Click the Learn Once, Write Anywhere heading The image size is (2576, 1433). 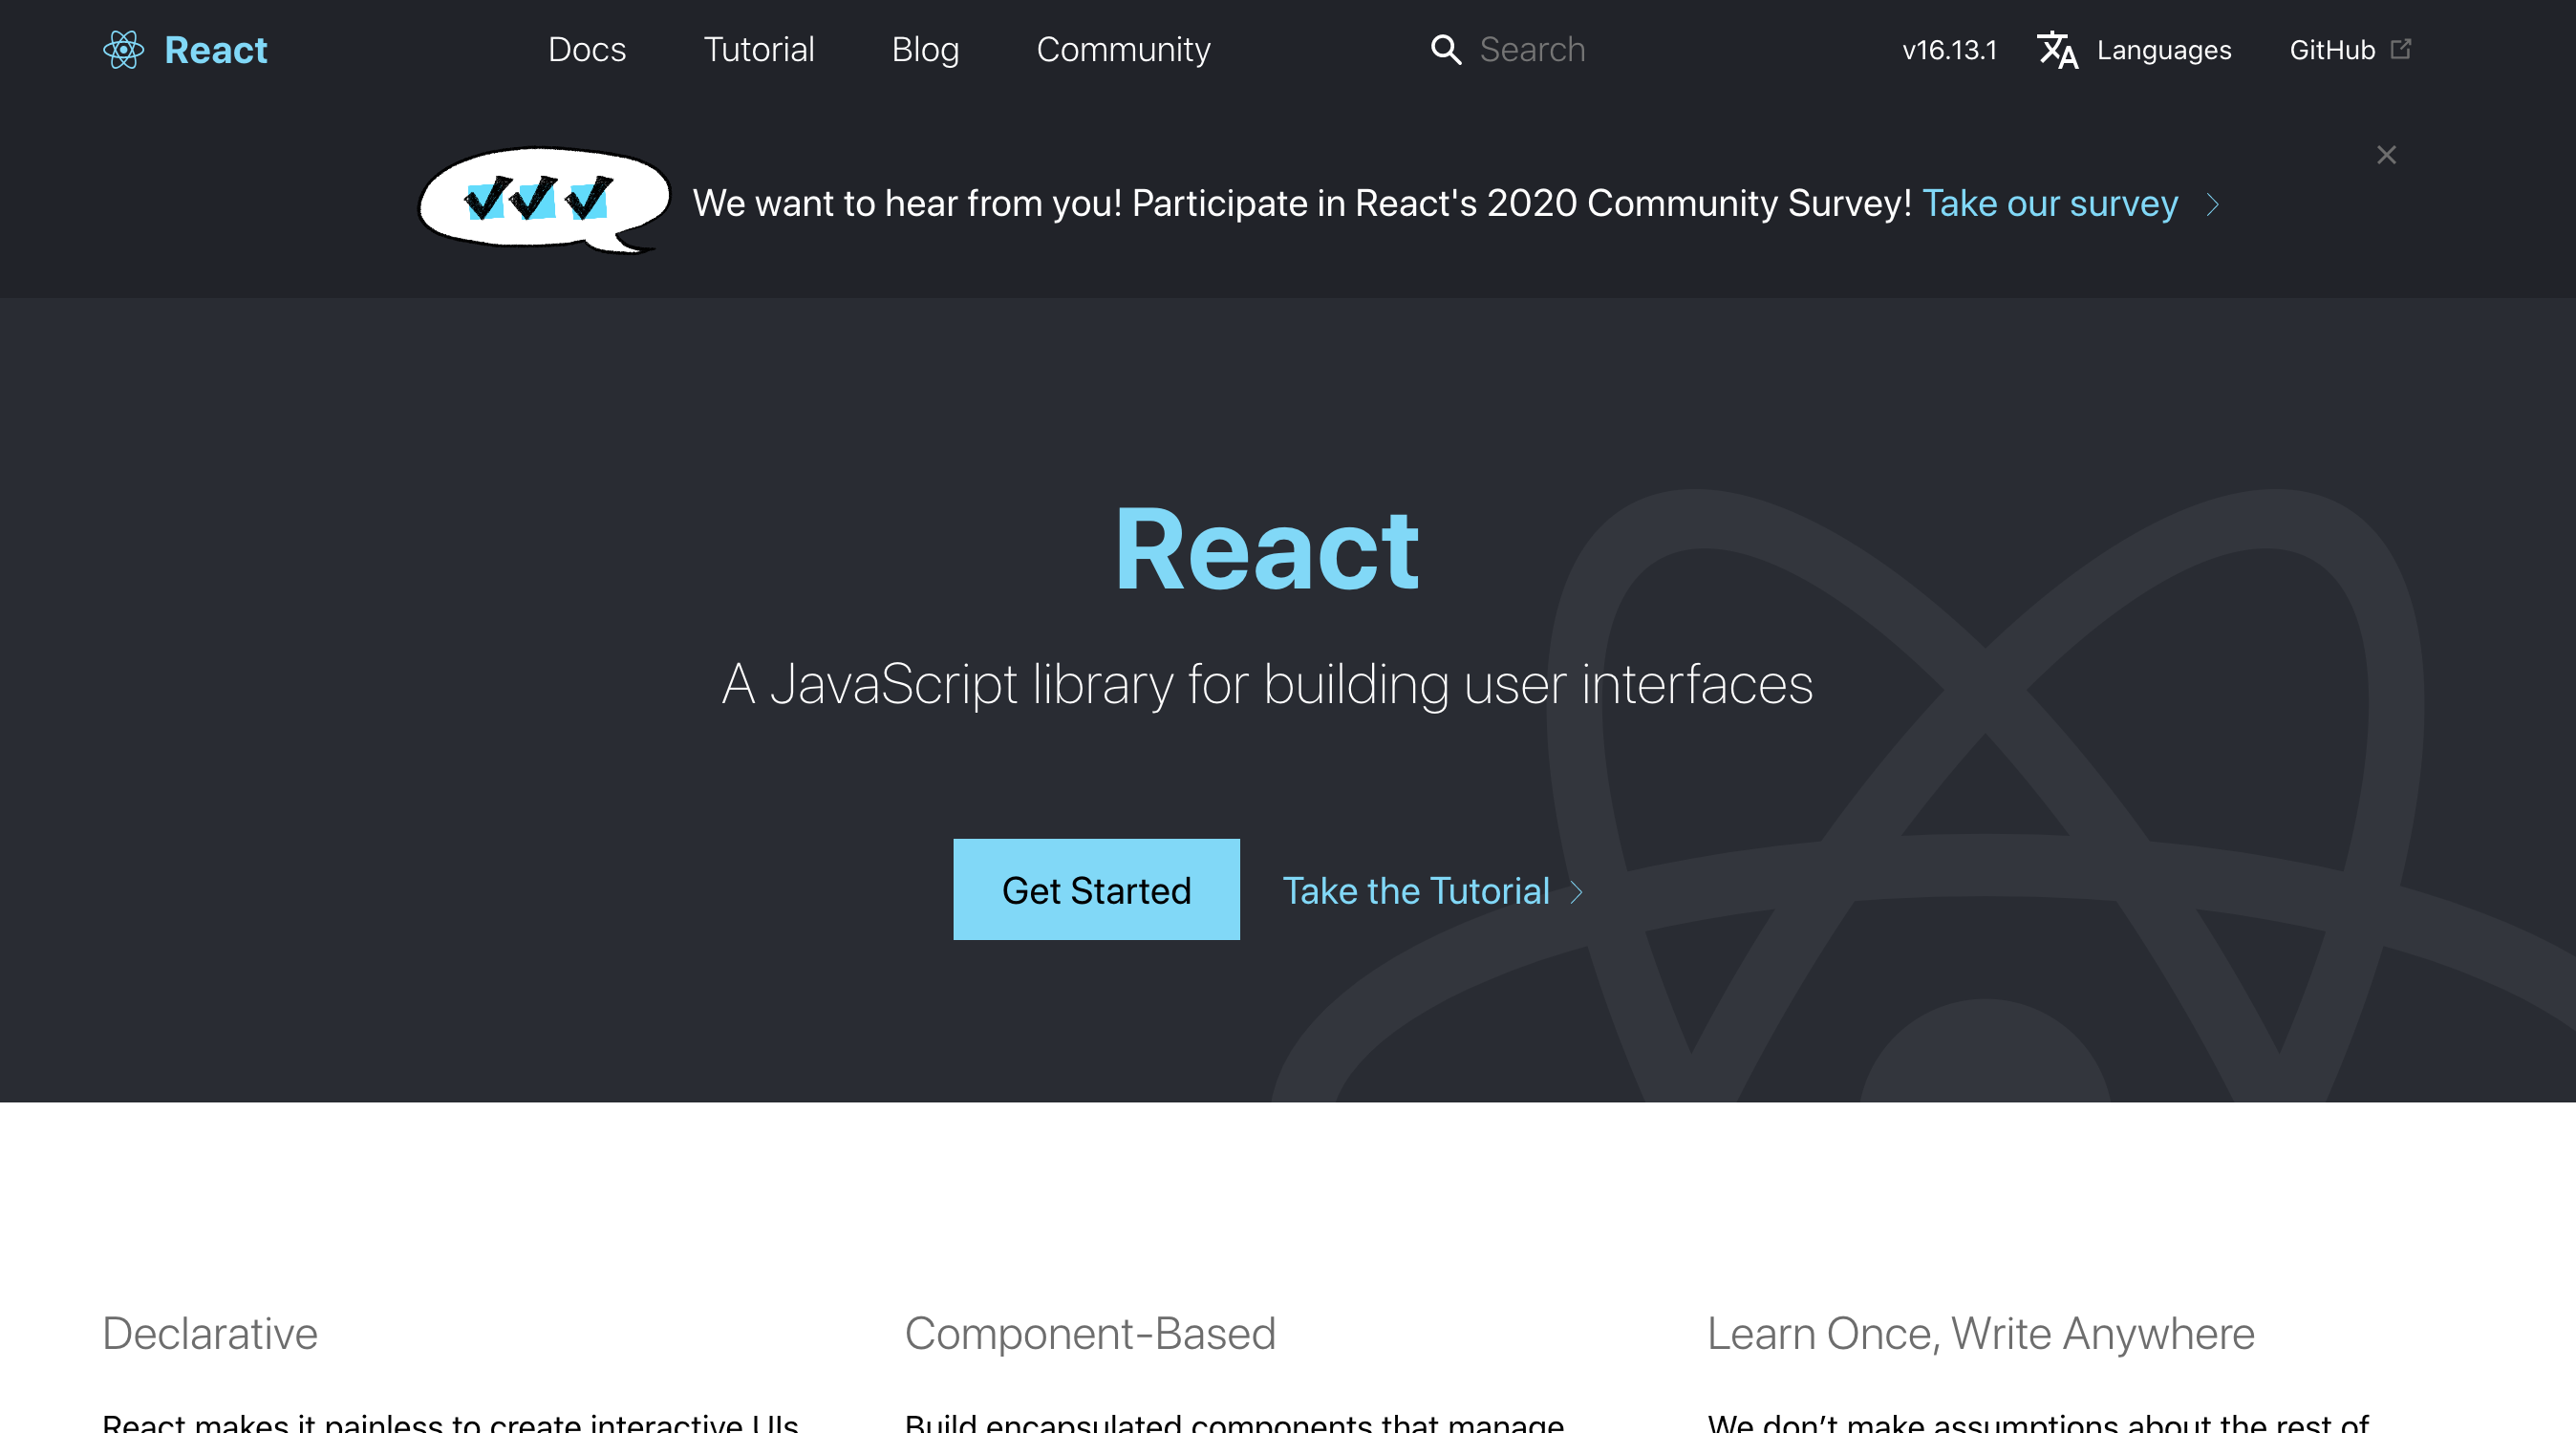1980,1333
